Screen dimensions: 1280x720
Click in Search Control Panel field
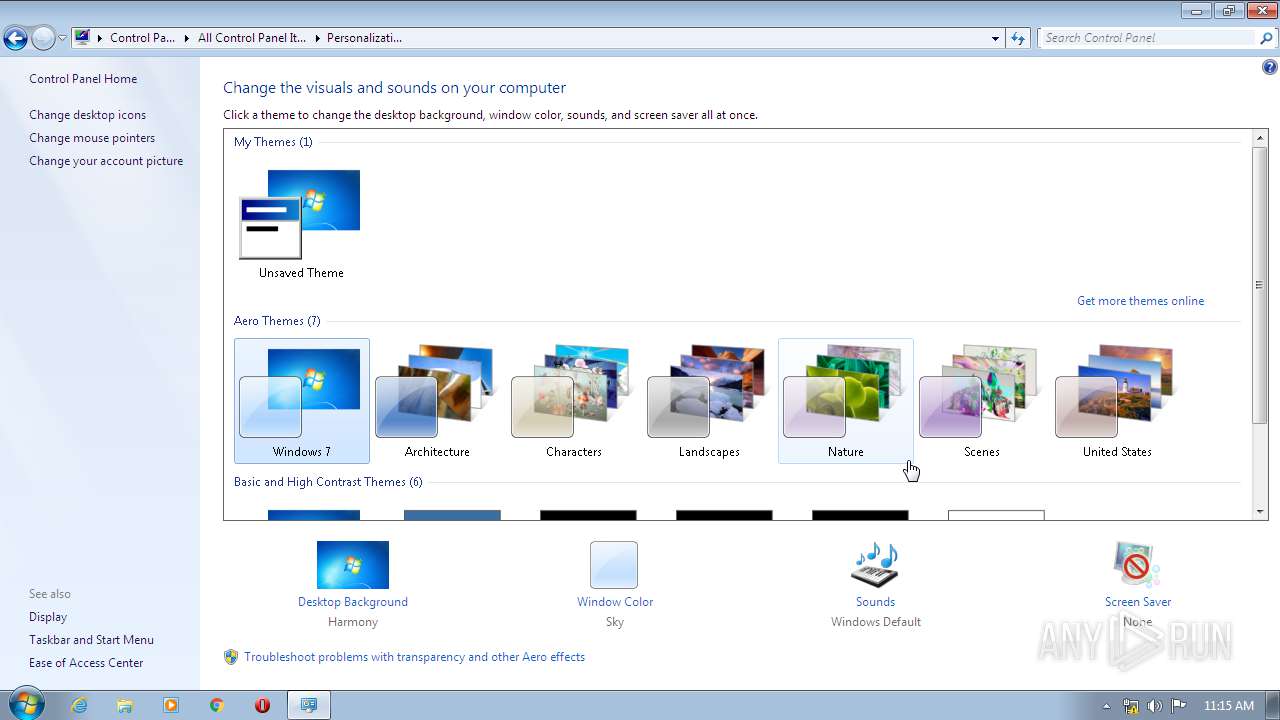click(1147, 38)
